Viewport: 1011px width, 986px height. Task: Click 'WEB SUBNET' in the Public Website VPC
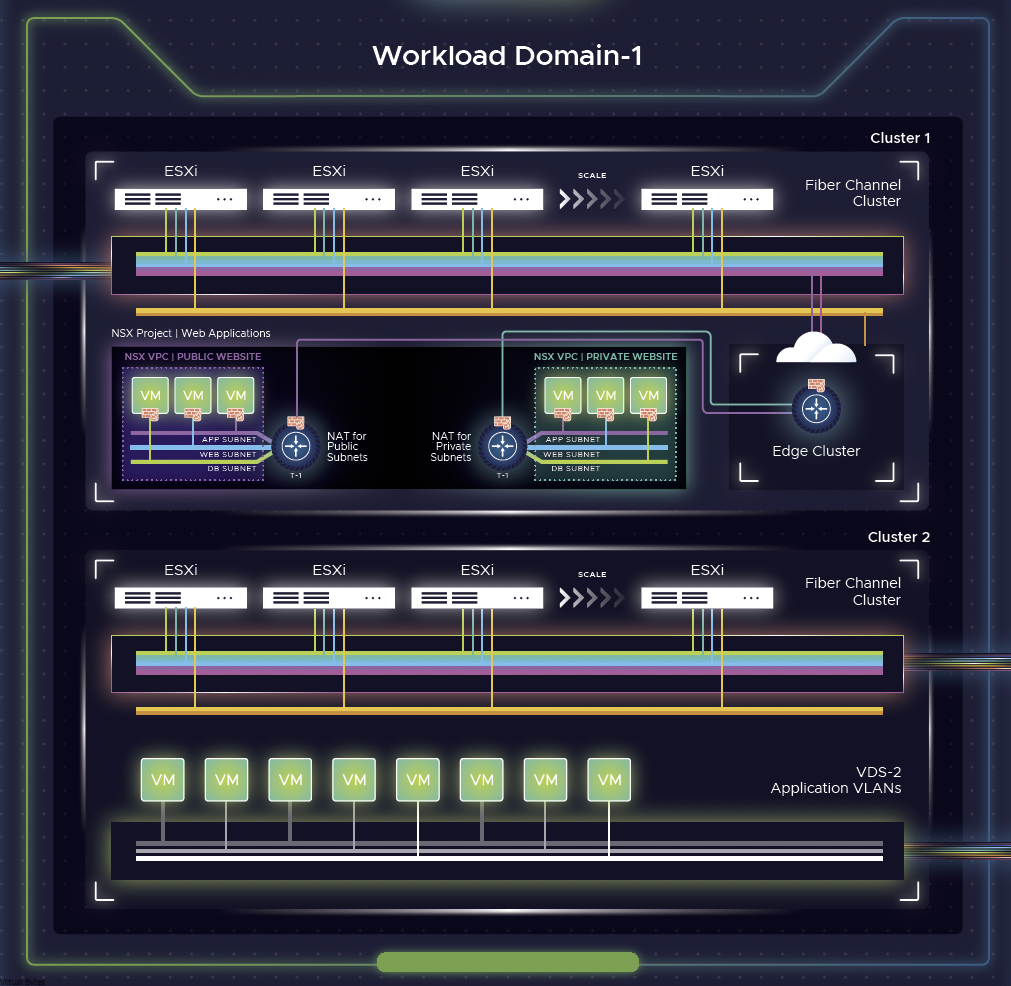point(228,454)
